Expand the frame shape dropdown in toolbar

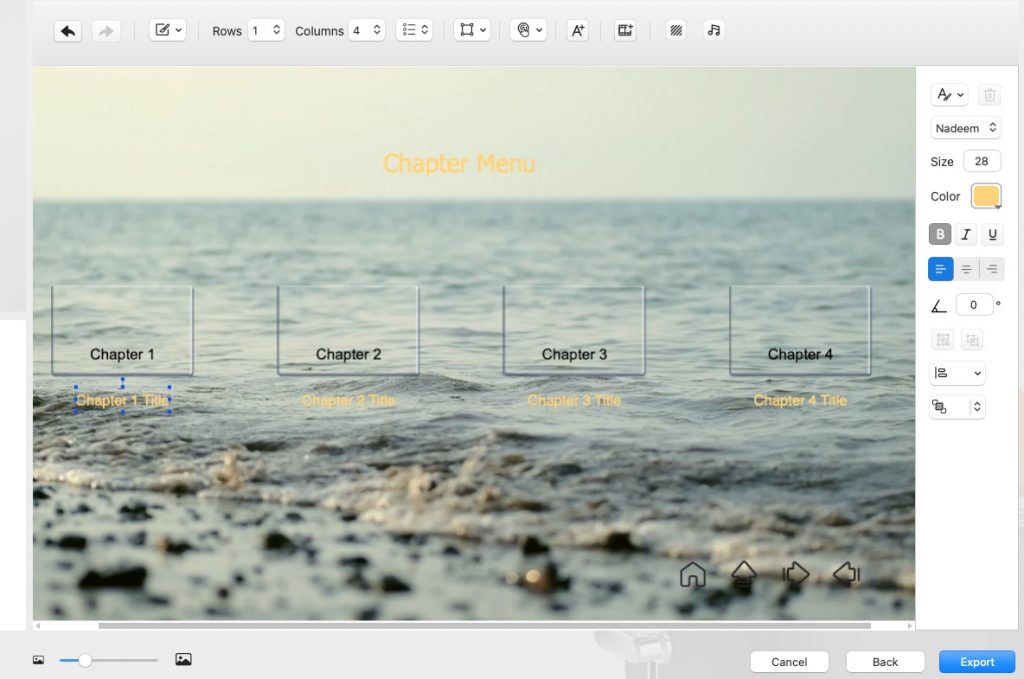point(472,31)
